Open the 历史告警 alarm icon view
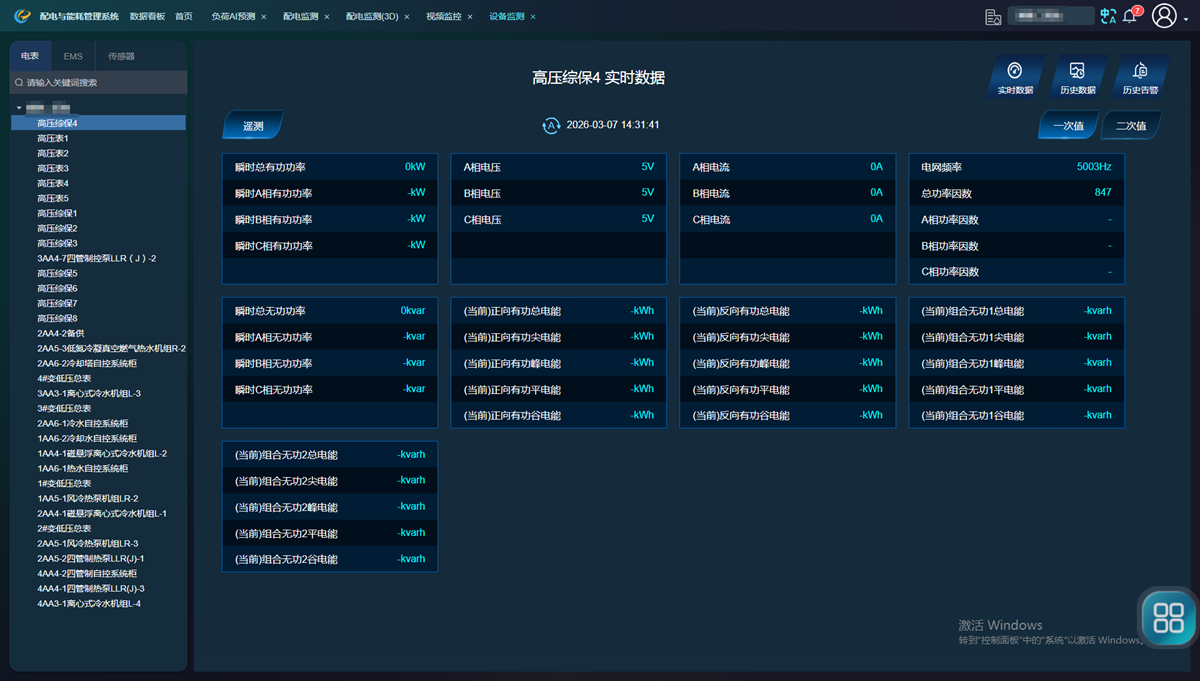This screenshot has width=1200, height=681. coord(1140,77)
